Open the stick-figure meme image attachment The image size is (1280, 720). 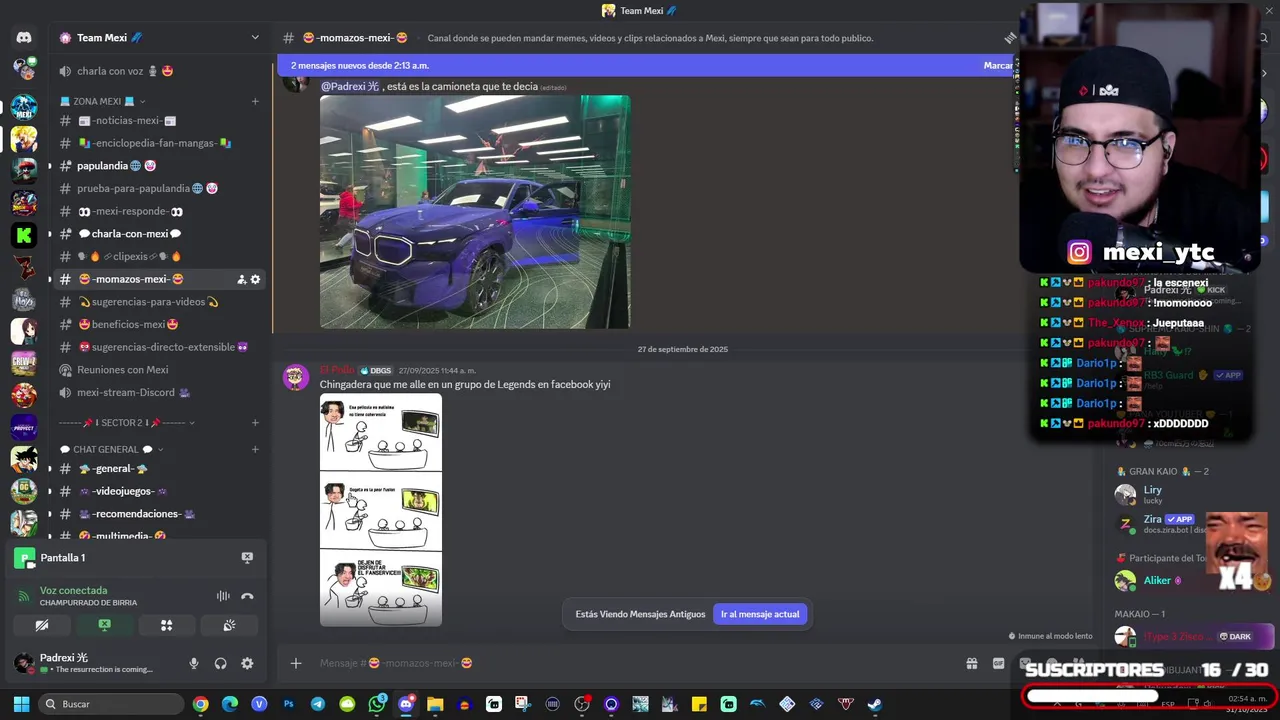pos(381,511)
